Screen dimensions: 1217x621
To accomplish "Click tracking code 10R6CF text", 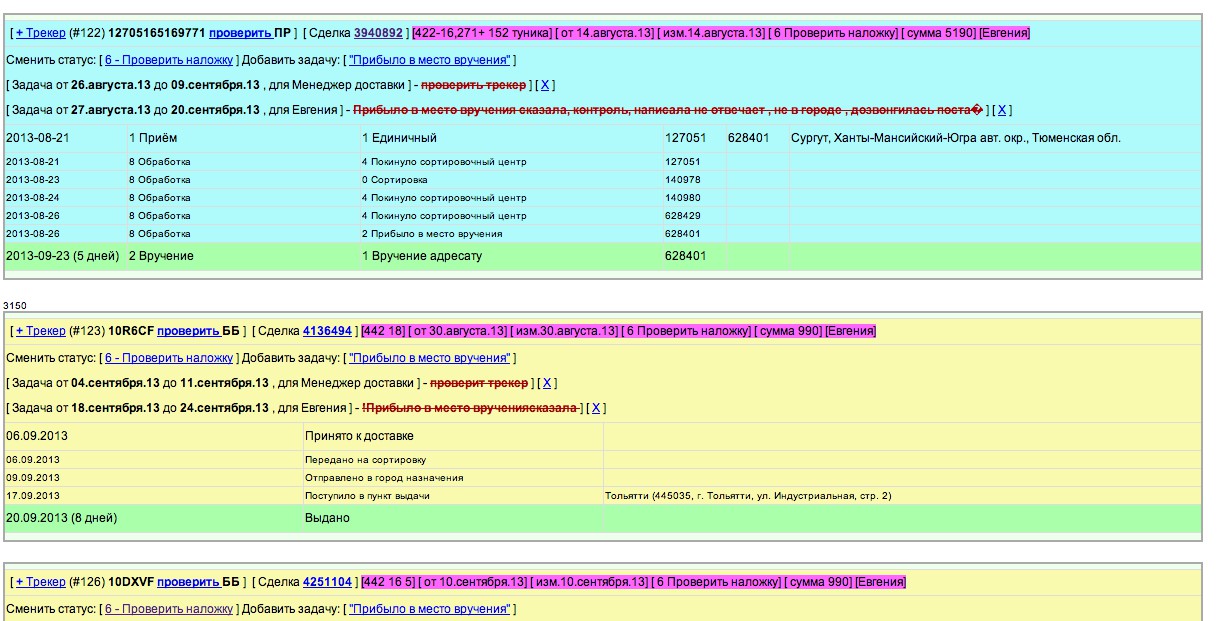I will coord(130,331).
